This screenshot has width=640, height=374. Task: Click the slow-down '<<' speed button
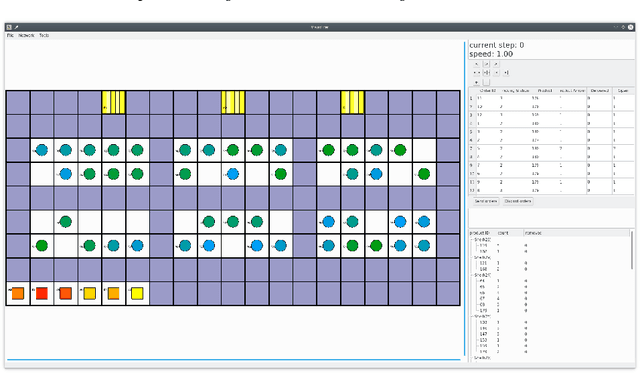tap(476, 73)
